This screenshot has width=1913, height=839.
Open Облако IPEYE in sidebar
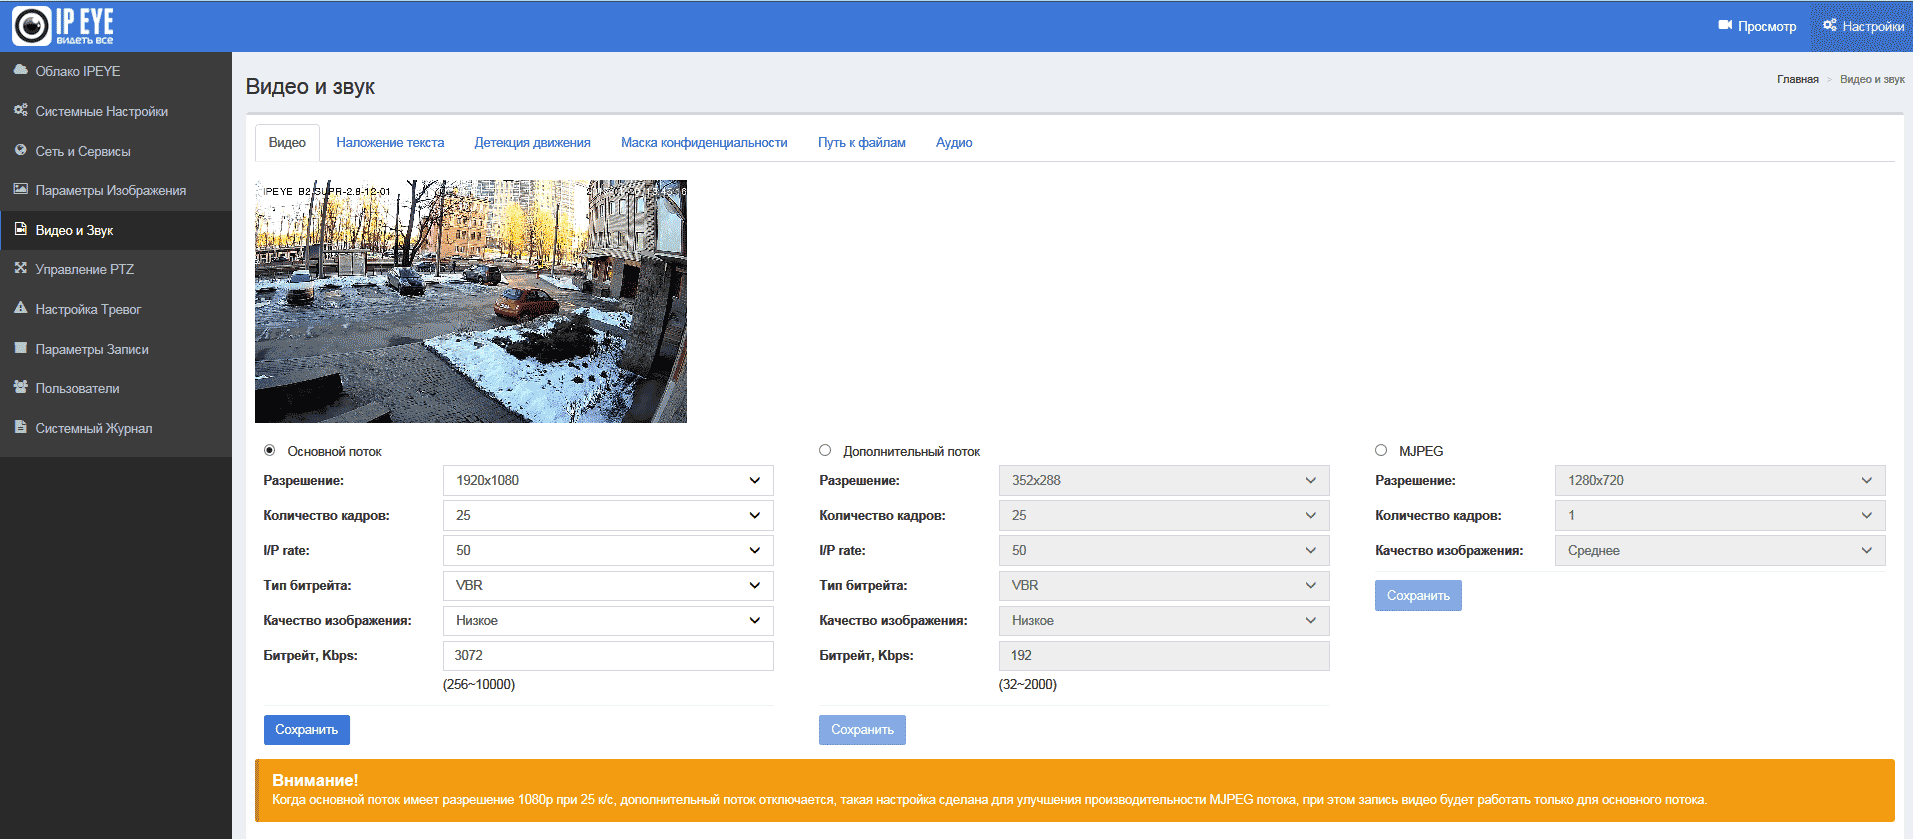116,71
